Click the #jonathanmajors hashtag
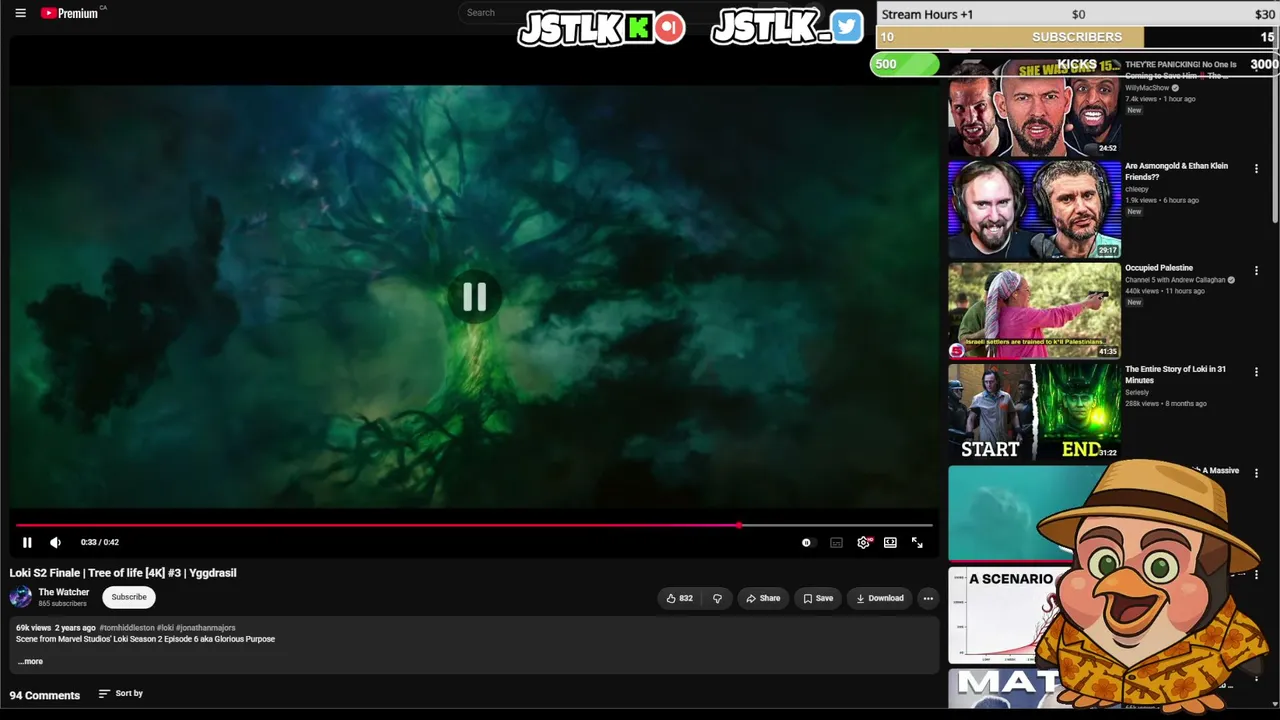 point(206,628)
